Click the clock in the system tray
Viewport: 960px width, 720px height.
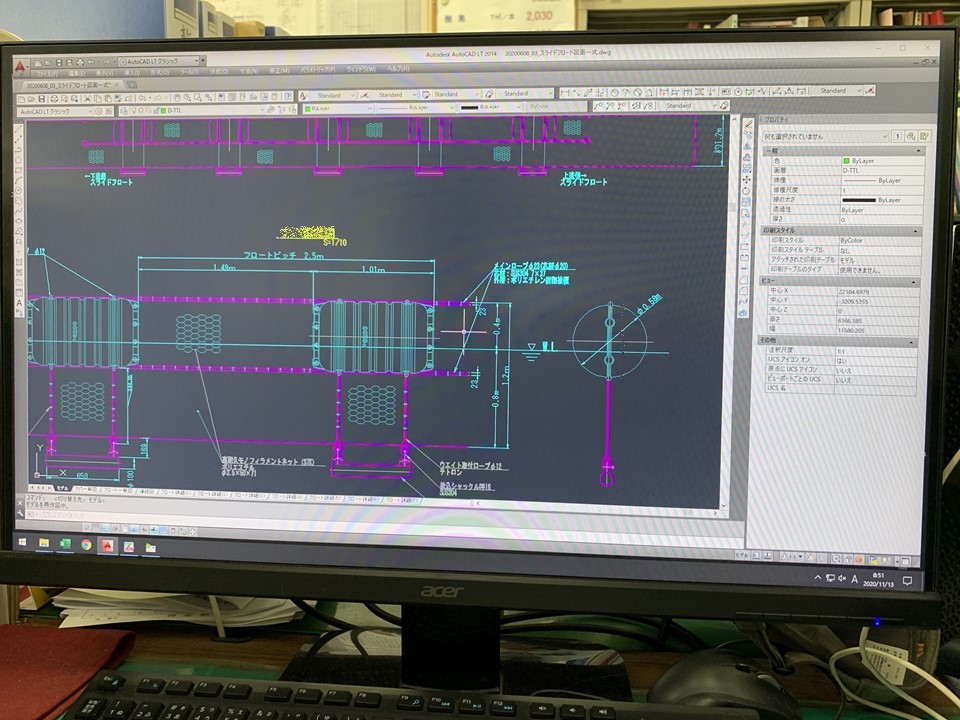pyautogui.click(x=877, y=579)
